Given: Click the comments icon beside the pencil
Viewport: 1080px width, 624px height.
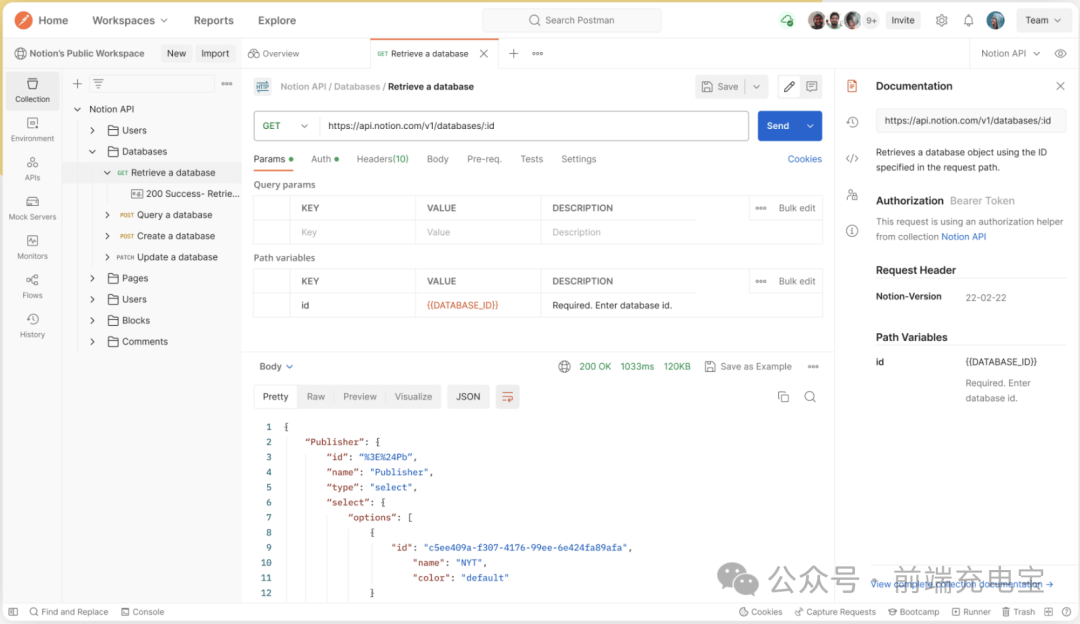Looking at the screenshot, I should [x=812, y=87].
